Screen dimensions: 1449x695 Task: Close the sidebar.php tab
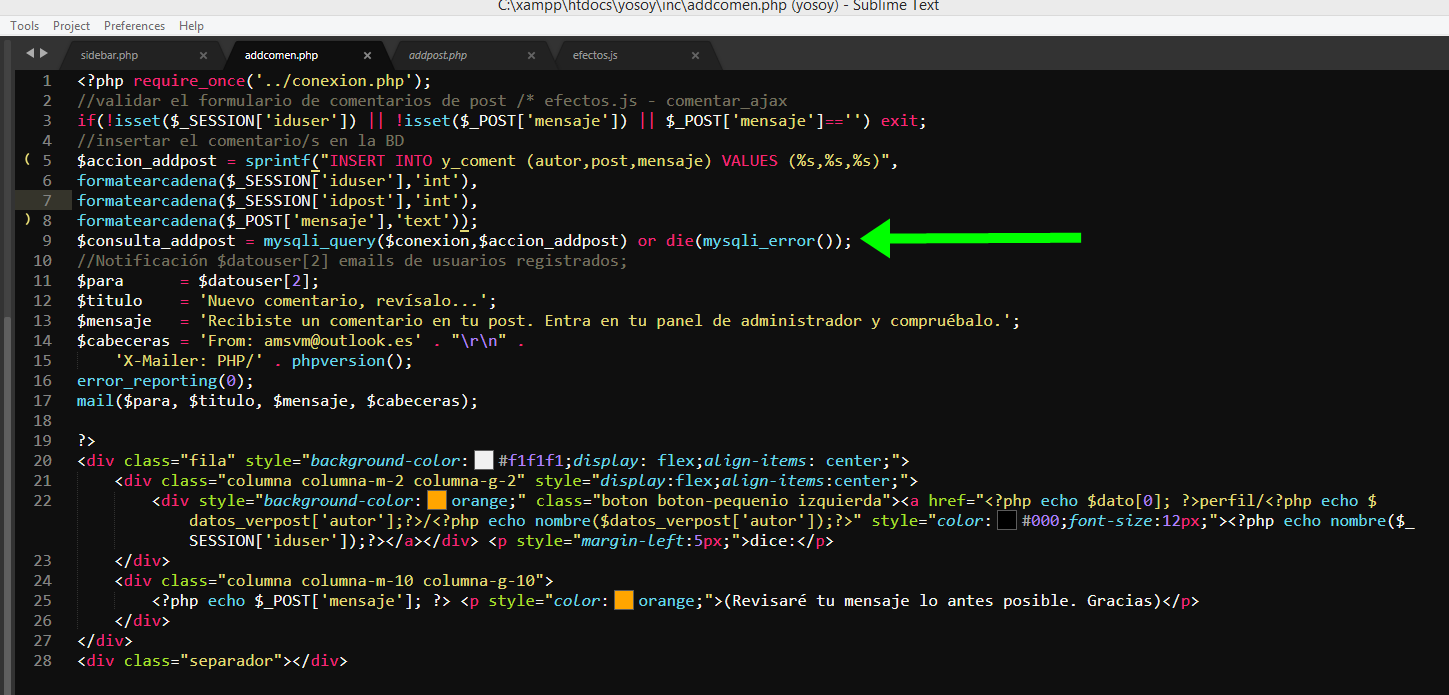[204, 56]
